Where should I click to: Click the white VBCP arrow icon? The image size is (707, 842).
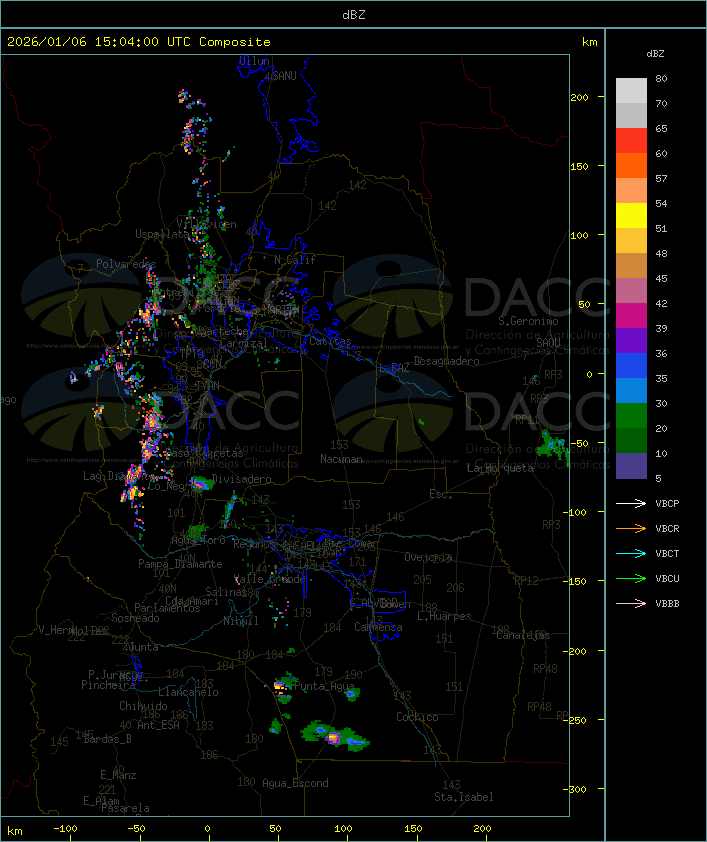631,503
